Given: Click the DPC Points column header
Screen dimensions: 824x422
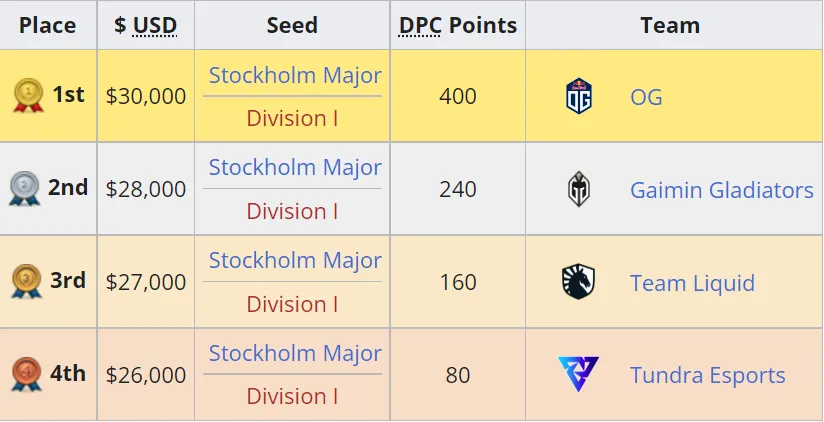Looking at the screenshot, I should [458, 25].
